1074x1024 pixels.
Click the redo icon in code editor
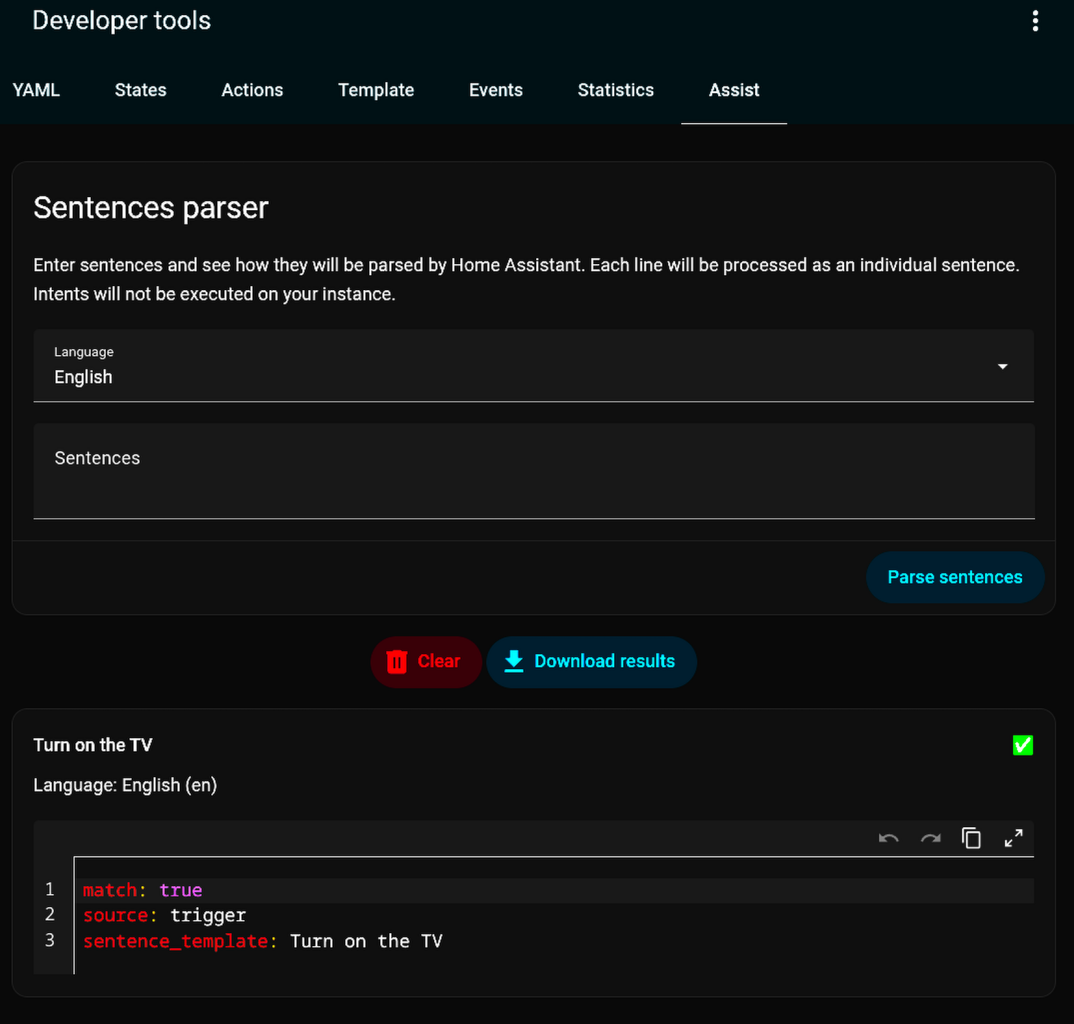pyautogui.click(x=930, y=838)
